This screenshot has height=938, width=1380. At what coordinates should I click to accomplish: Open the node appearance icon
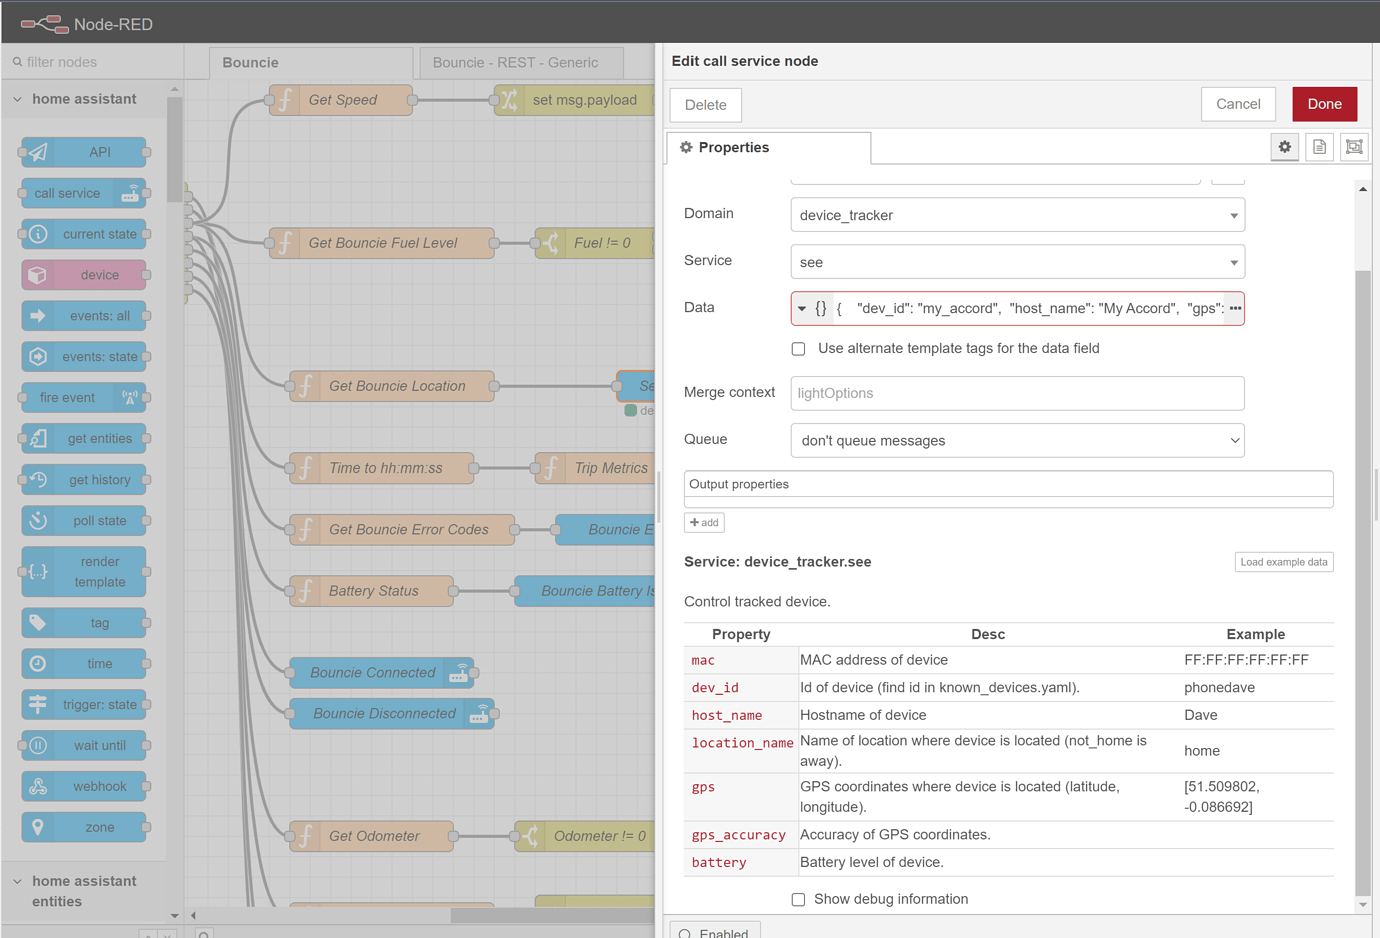[x=1354, y=147]
